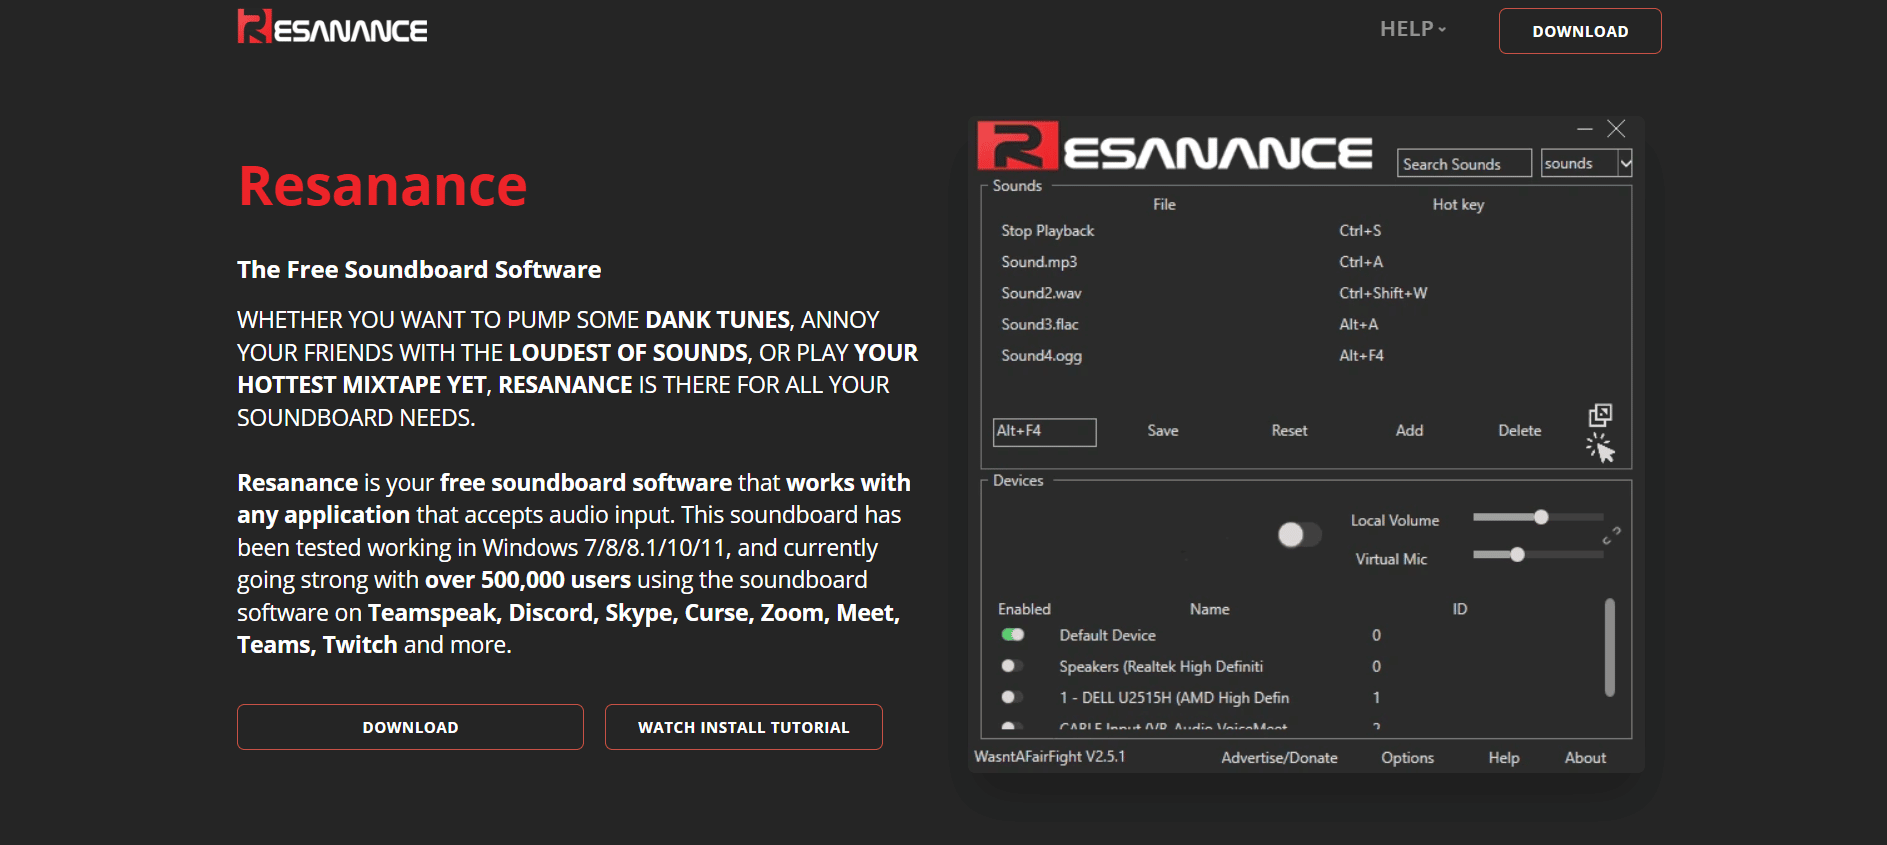Click Reset in the Sounds panel
The image size is (1887, 845).
coord(1289,431)
